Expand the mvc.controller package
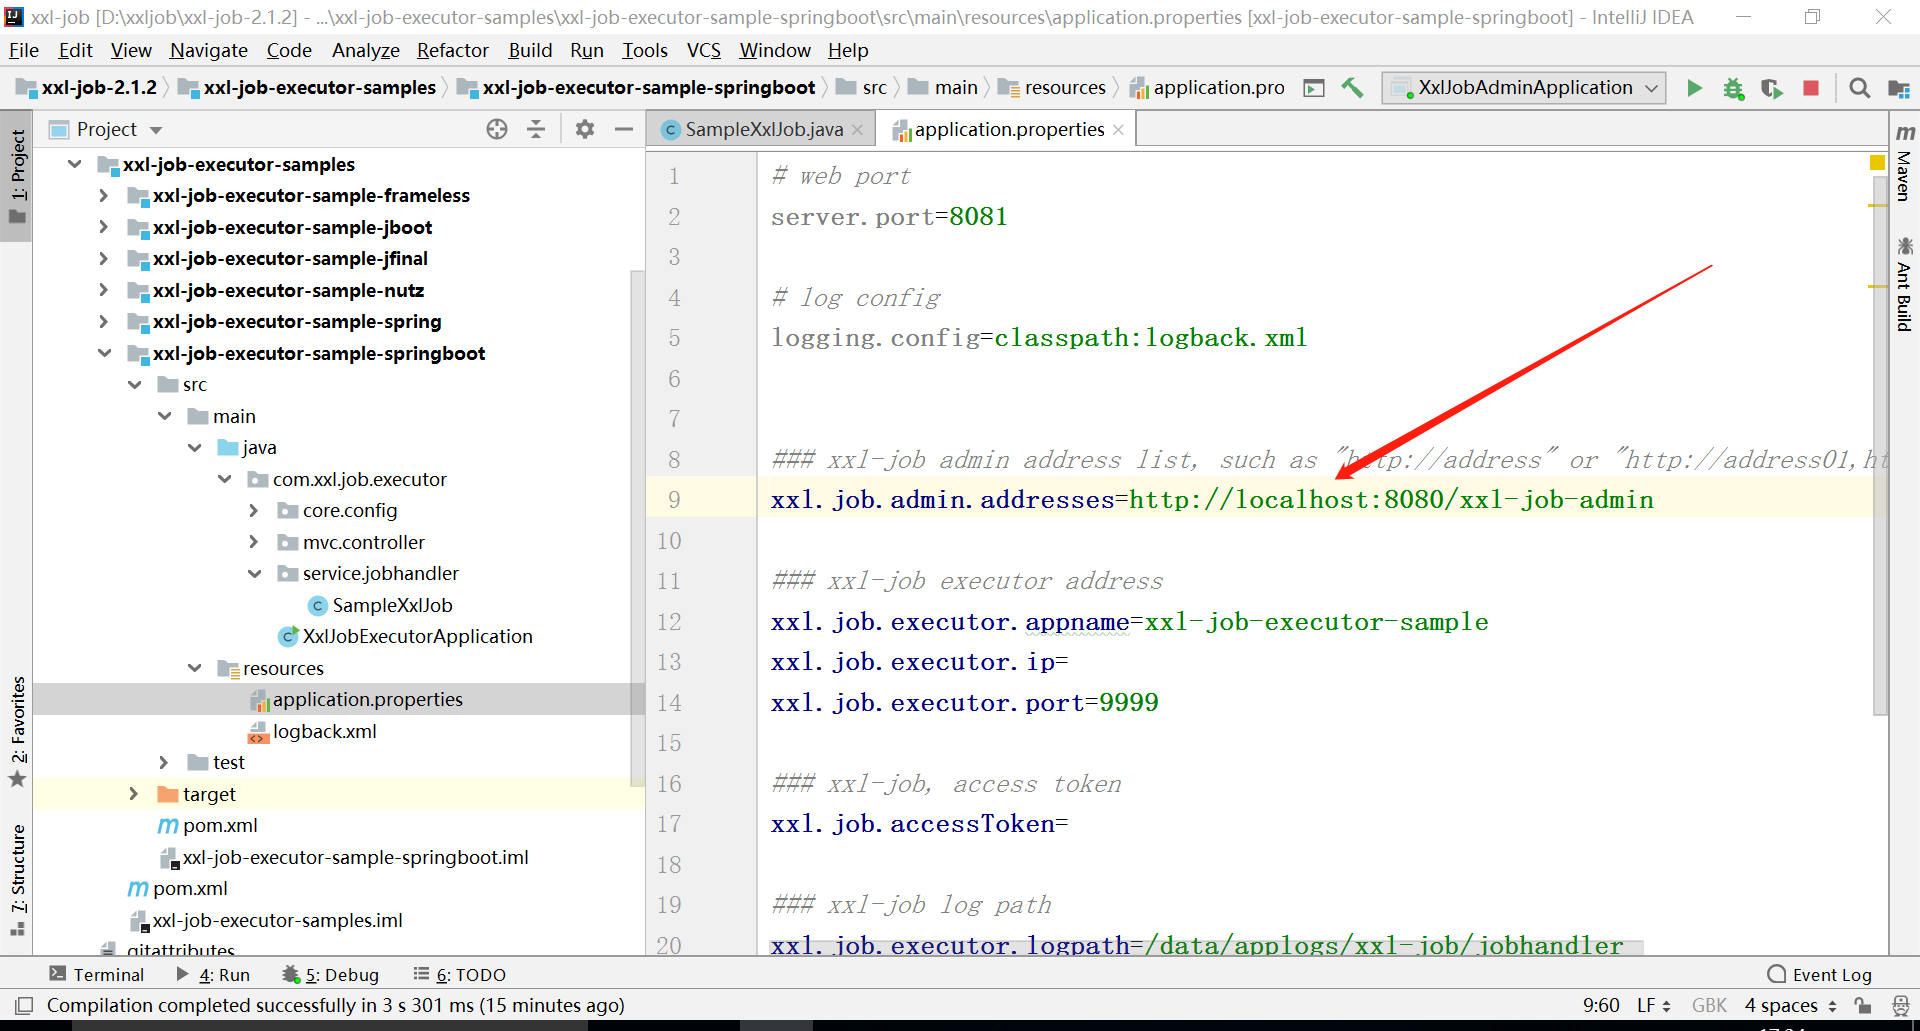This screenshot has width=1920, height=1031. point(254,542)
